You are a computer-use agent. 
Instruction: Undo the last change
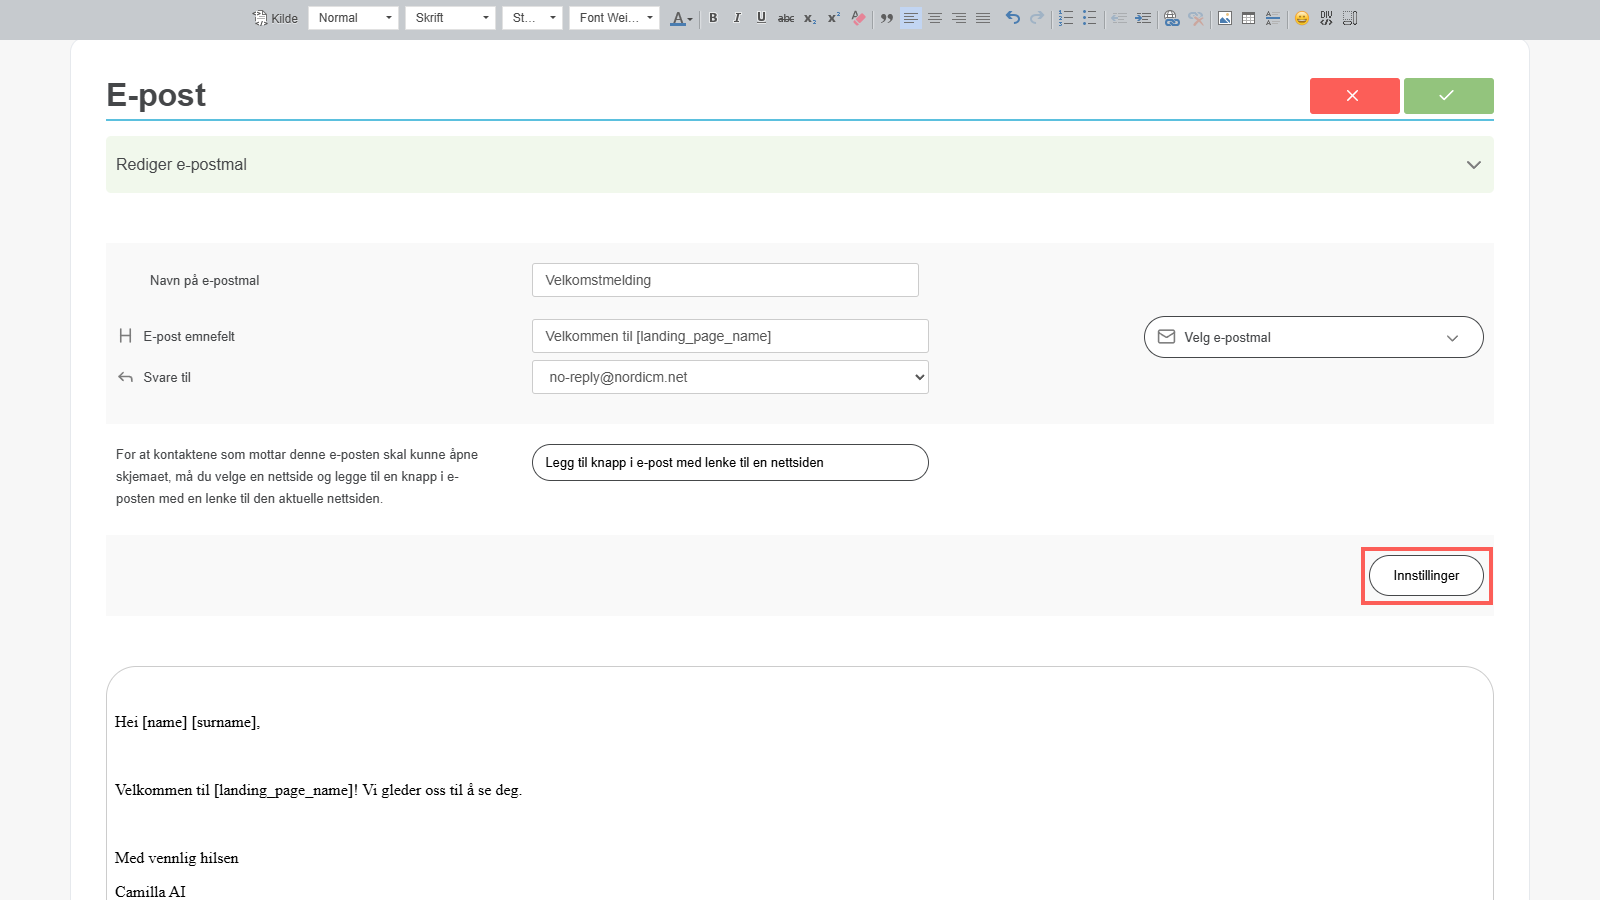tap(1013, 18)
